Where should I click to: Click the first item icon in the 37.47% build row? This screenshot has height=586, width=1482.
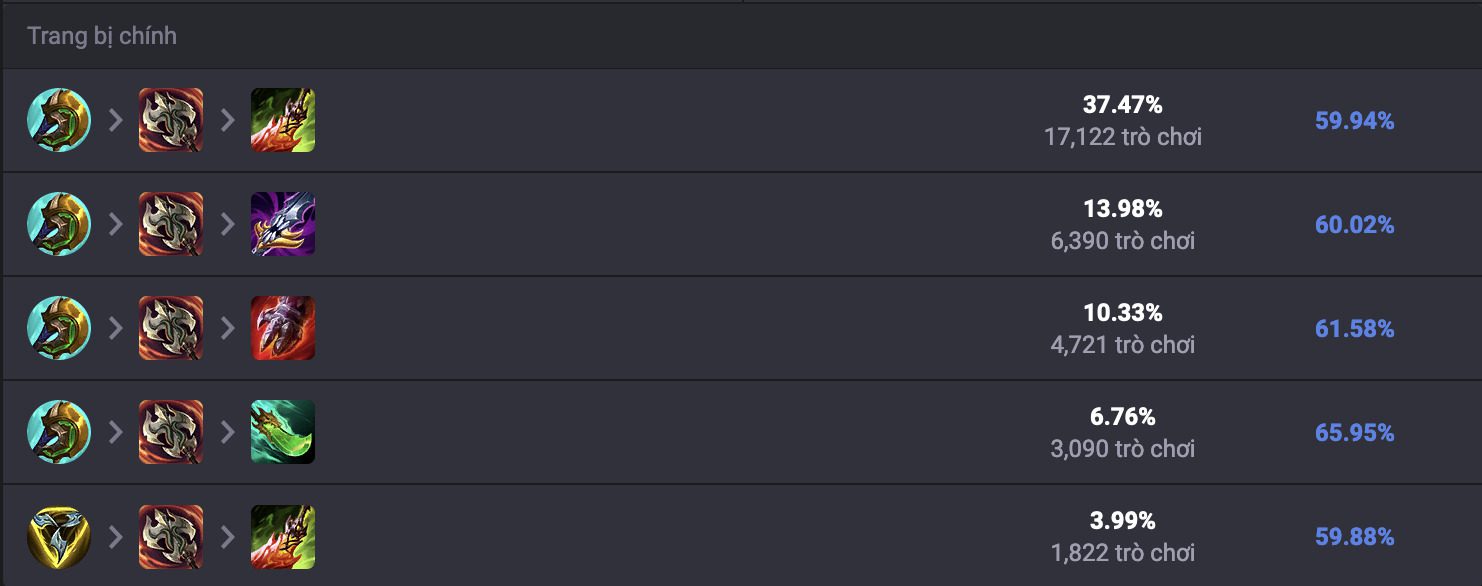click(x=59, y=120)
